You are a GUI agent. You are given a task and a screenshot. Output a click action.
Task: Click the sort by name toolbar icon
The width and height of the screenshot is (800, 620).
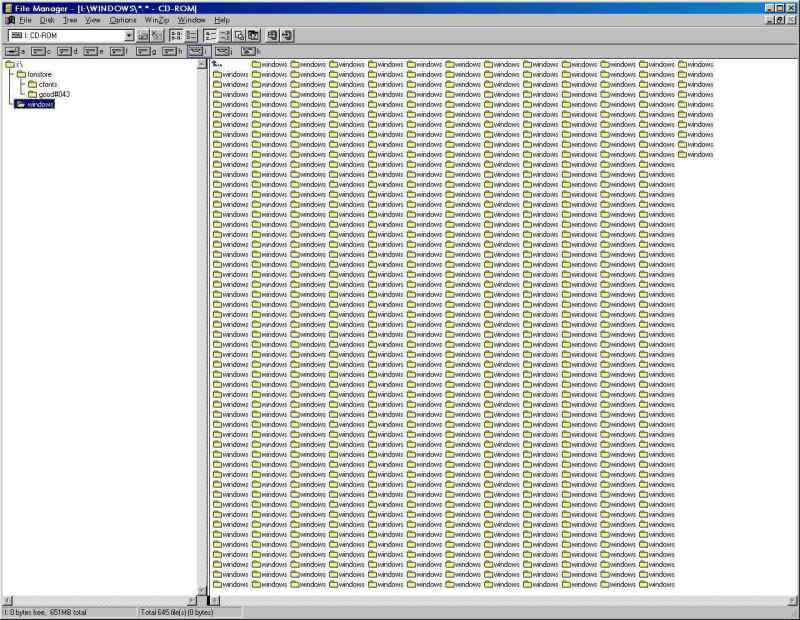pyautogui.click(x=210, y=35)
